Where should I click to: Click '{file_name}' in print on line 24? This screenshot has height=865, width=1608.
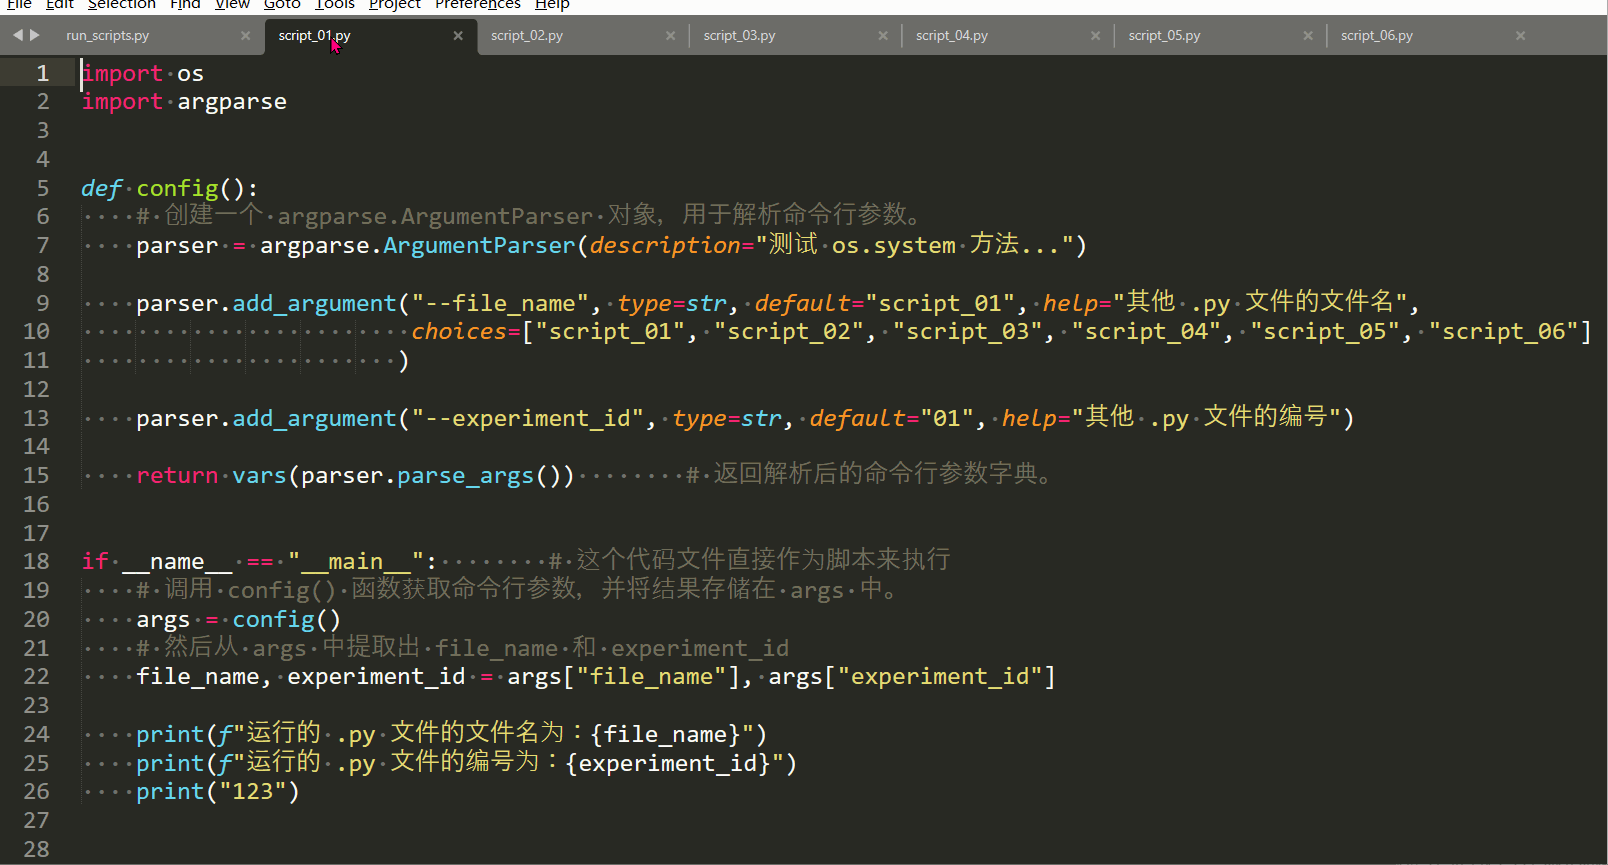pyautogui.click(x=665, y=734)
